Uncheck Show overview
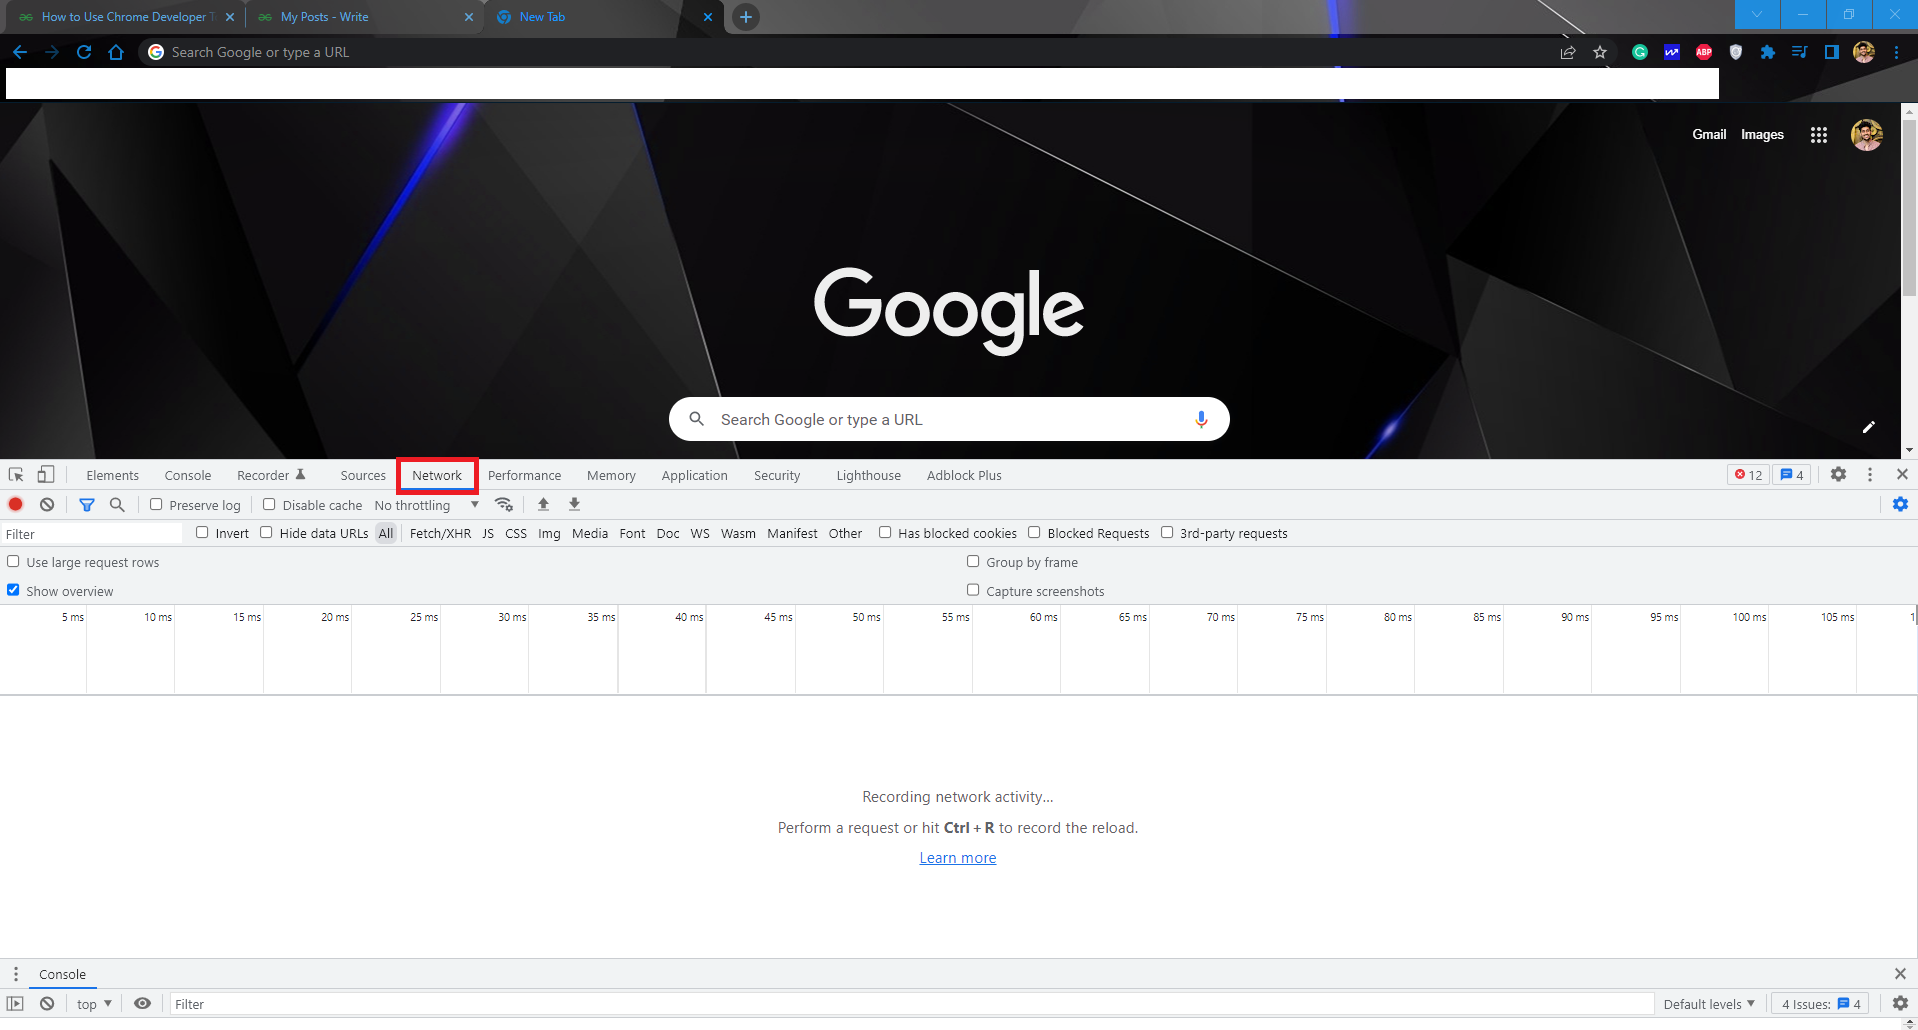 click(x=13, y=590)
